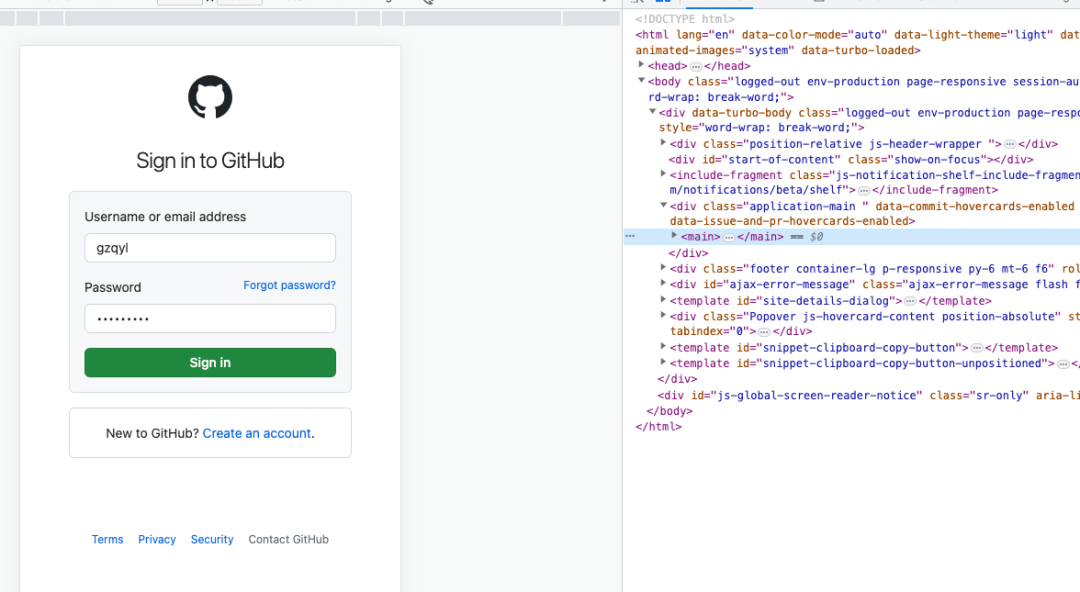The image size is (1080, 592).
Task: Focus the Password input field
Action: point(210,318)
